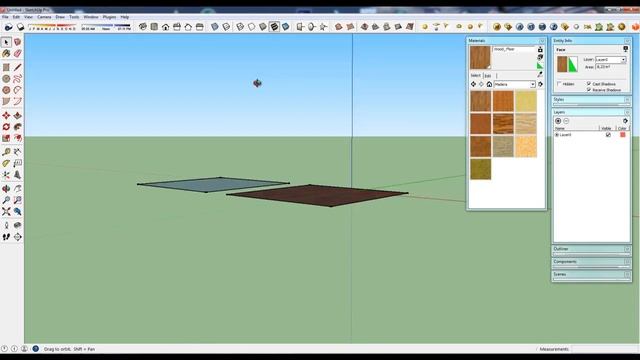Expand the Scenes panel
This screenshot has width=640, height=360.
(627, 274)
